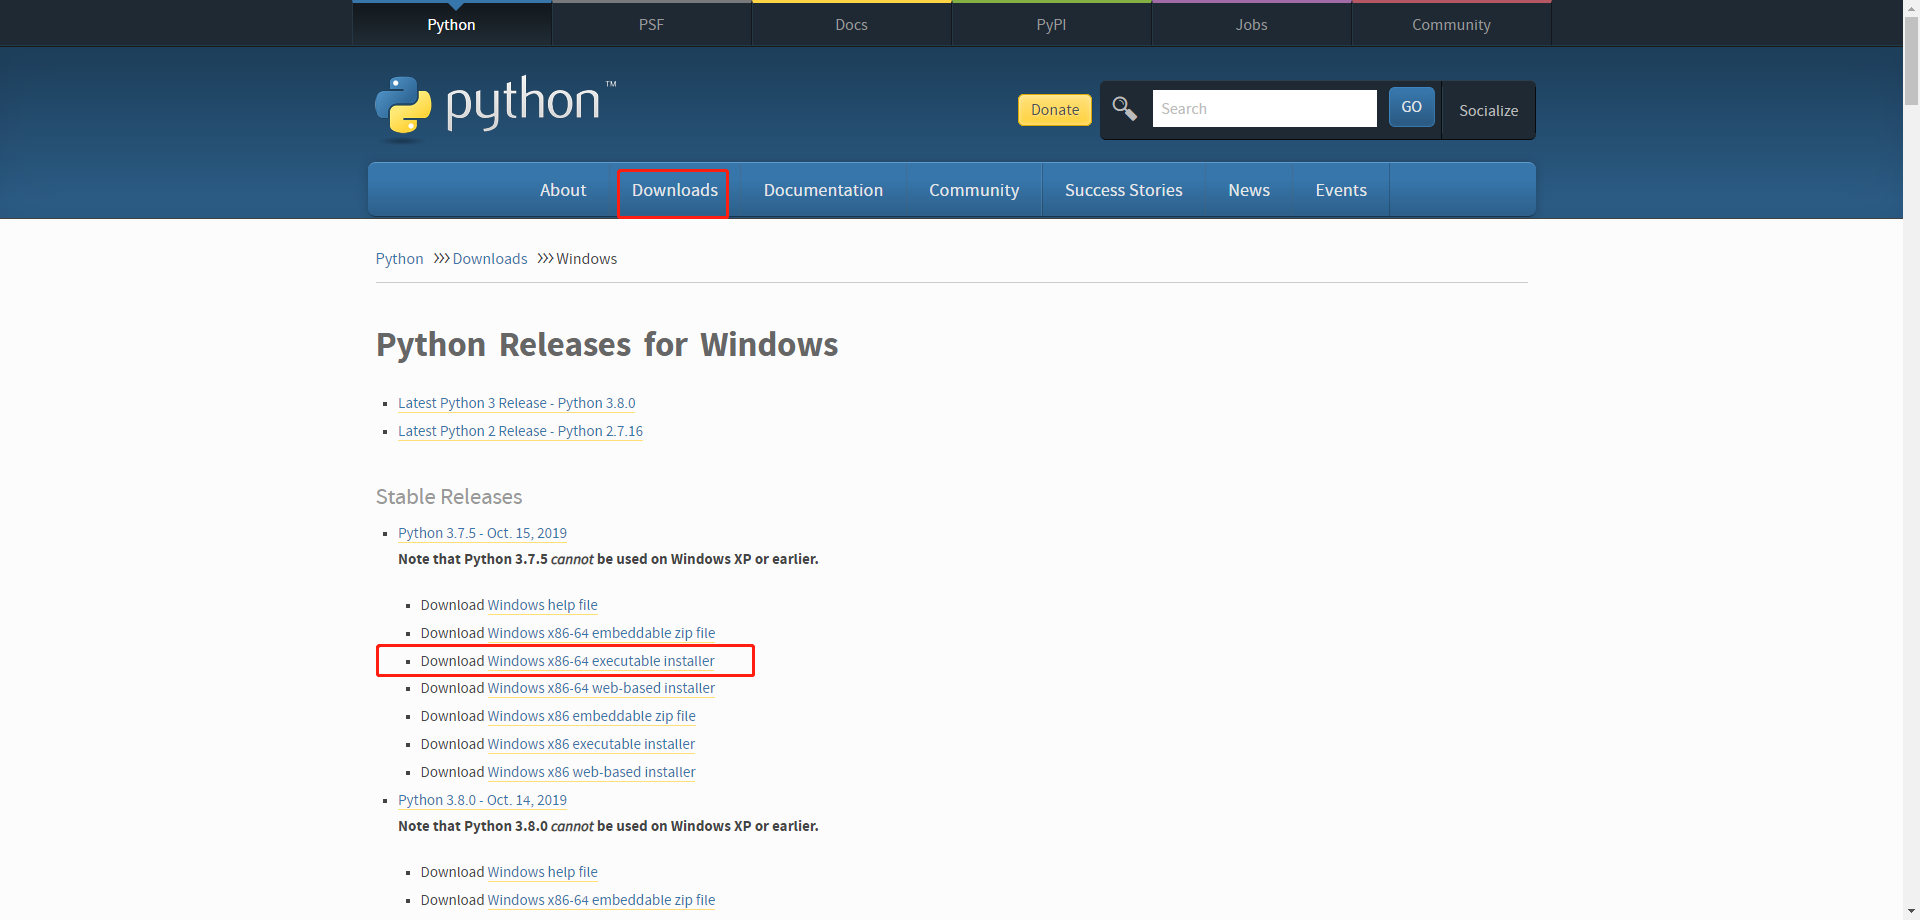Download Python 3.7.5 x86 web-based installer

590,772
